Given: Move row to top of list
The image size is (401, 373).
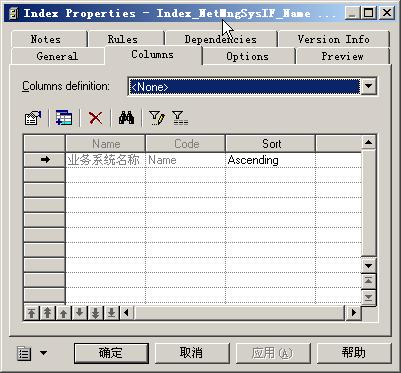Looking at the screenshot, I should (32, 313).
